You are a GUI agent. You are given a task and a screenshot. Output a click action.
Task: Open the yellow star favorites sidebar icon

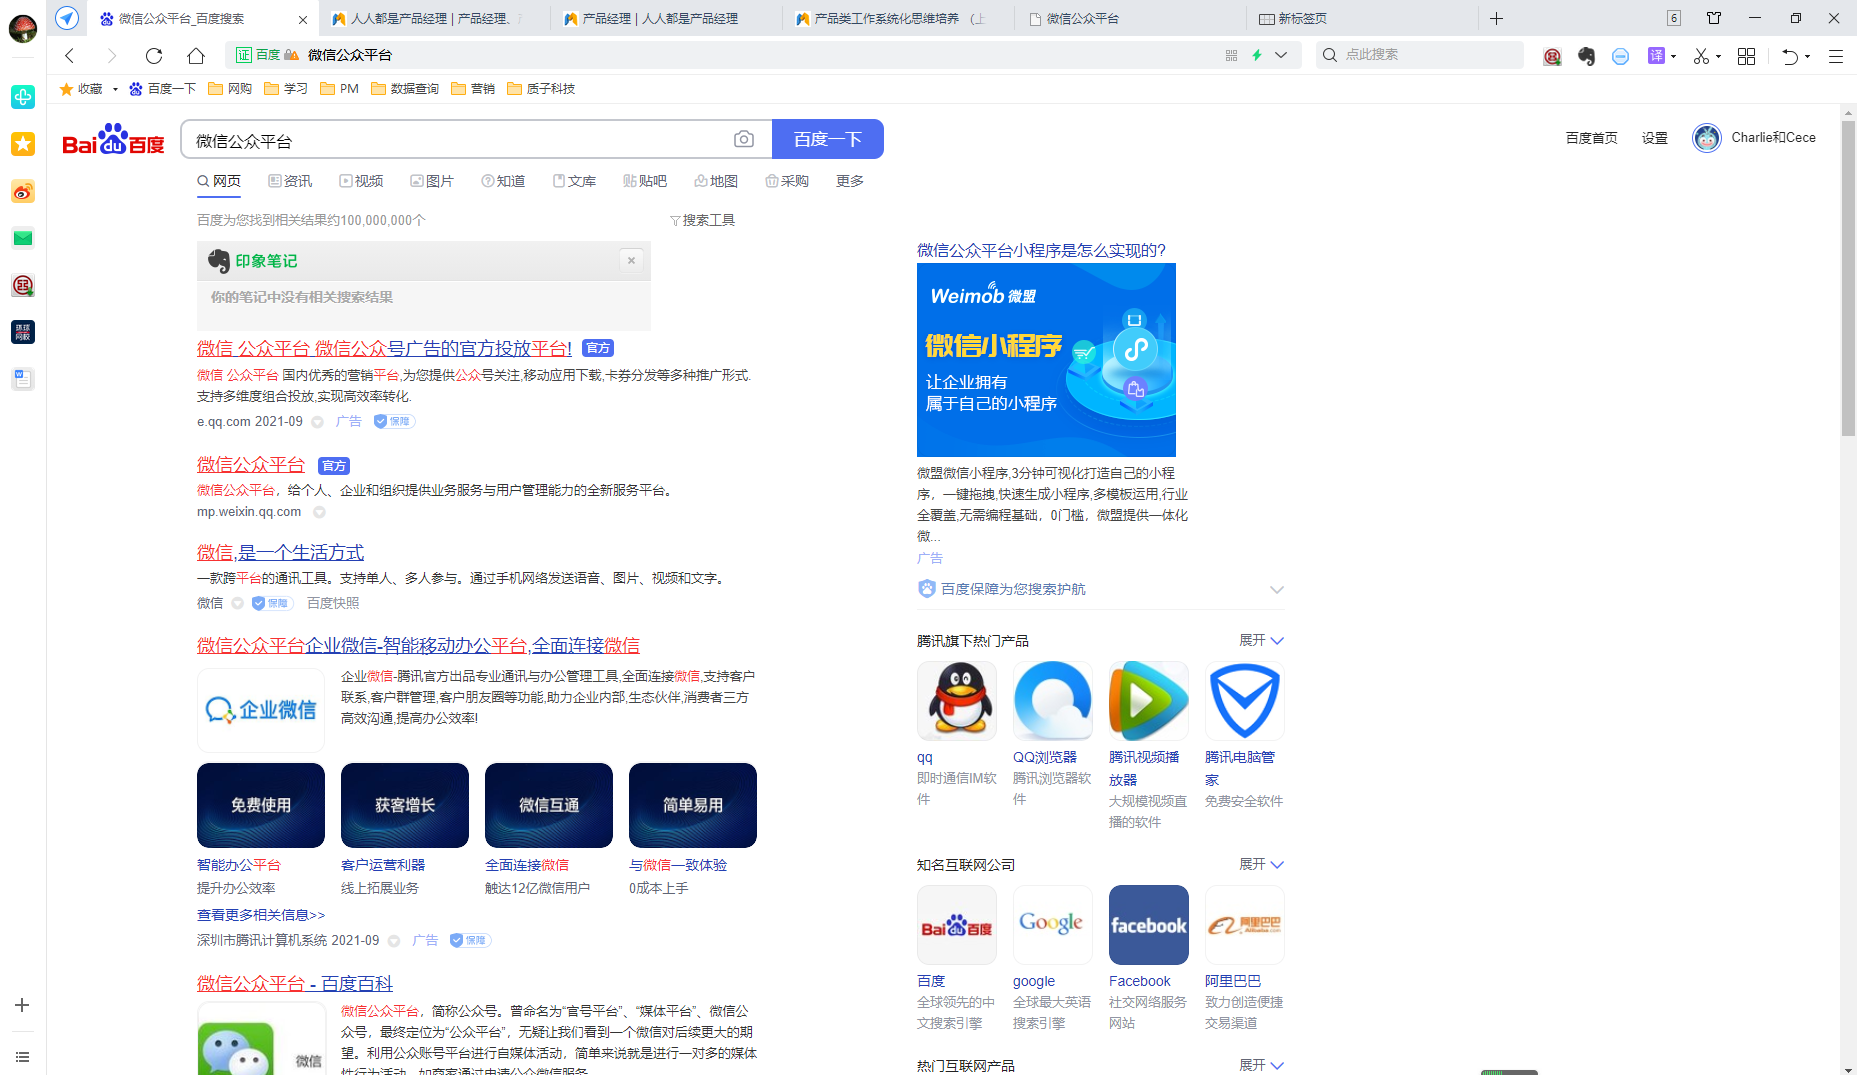tap(23, 144)
